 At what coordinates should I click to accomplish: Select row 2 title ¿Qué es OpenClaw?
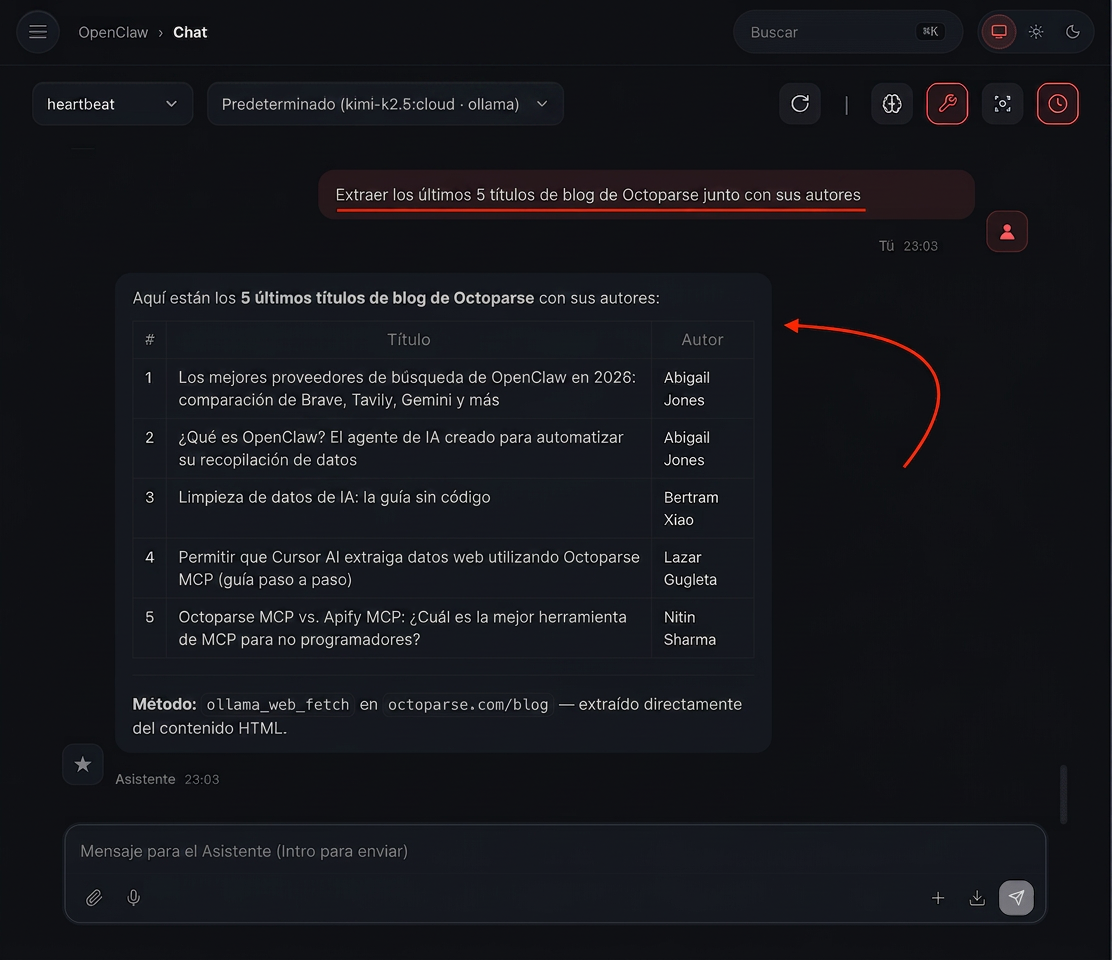[x=401, y=449]
